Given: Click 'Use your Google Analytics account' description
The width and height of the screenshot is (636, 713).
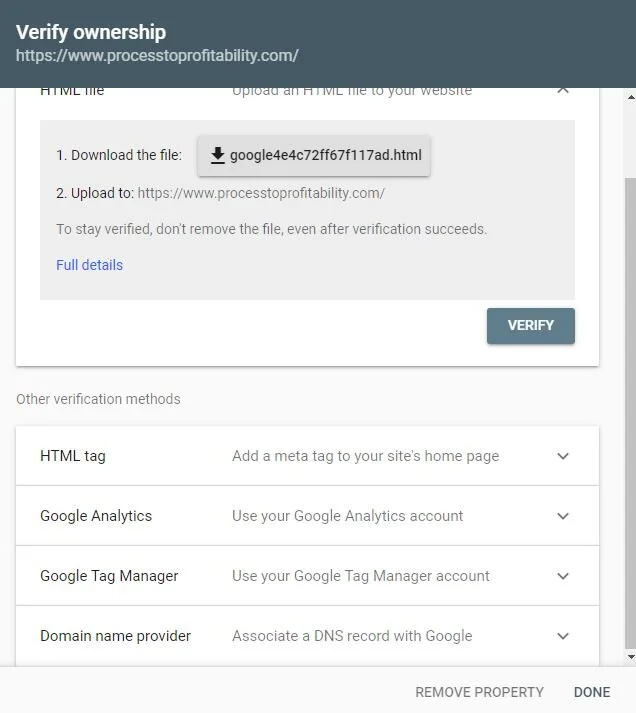Looking at the screenshot, I should pos(347,516).
